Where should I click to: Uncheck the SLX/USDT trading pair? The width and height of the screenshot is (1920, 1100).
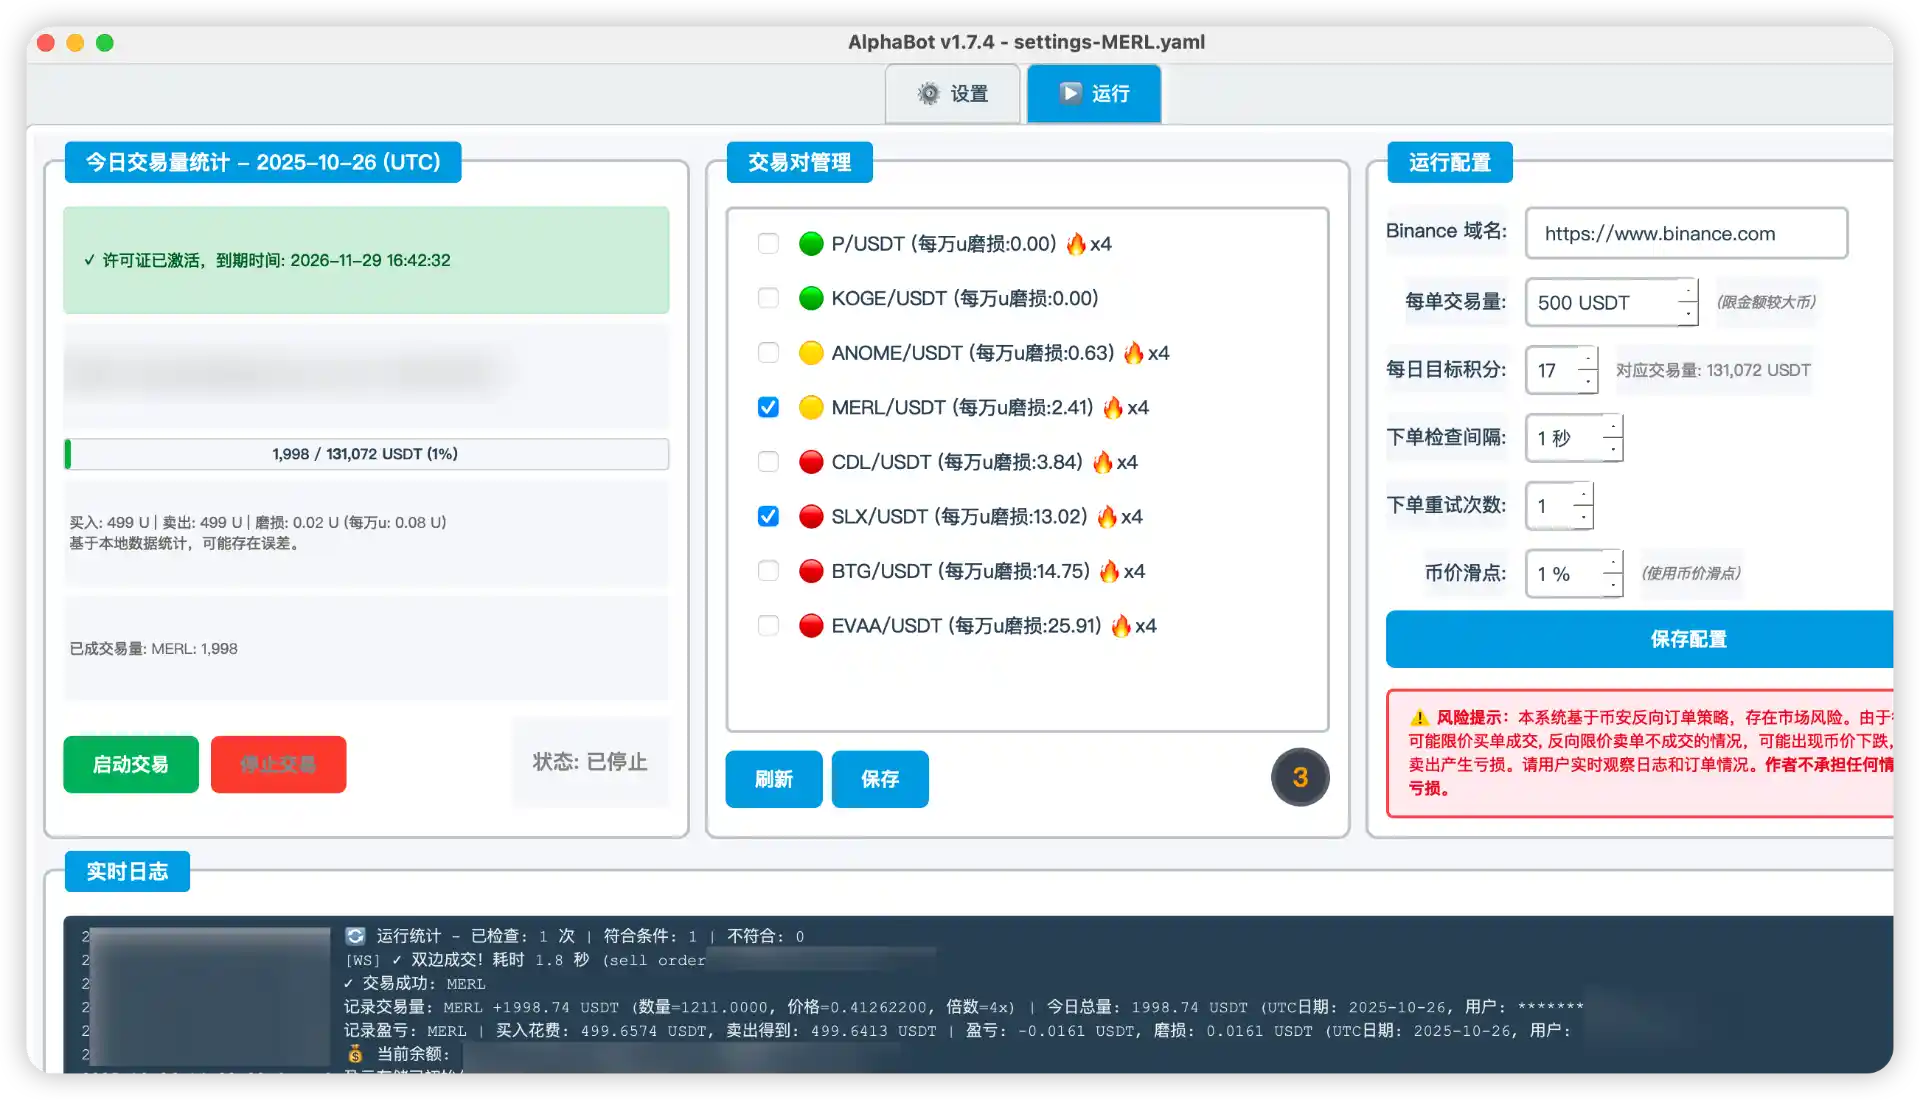[768, 516]
